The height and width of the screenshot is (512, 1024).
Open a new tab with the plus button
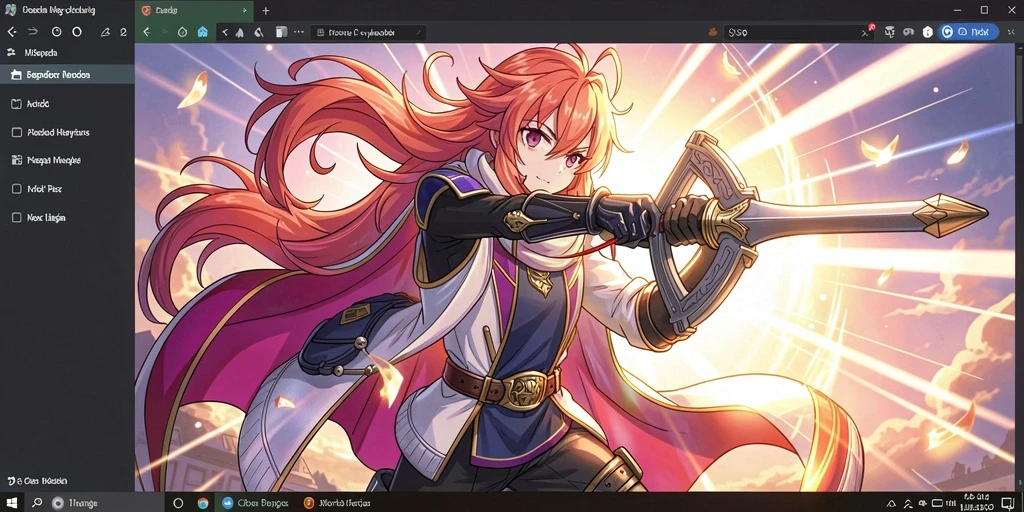pyautogui.click(x=265, y=10)
